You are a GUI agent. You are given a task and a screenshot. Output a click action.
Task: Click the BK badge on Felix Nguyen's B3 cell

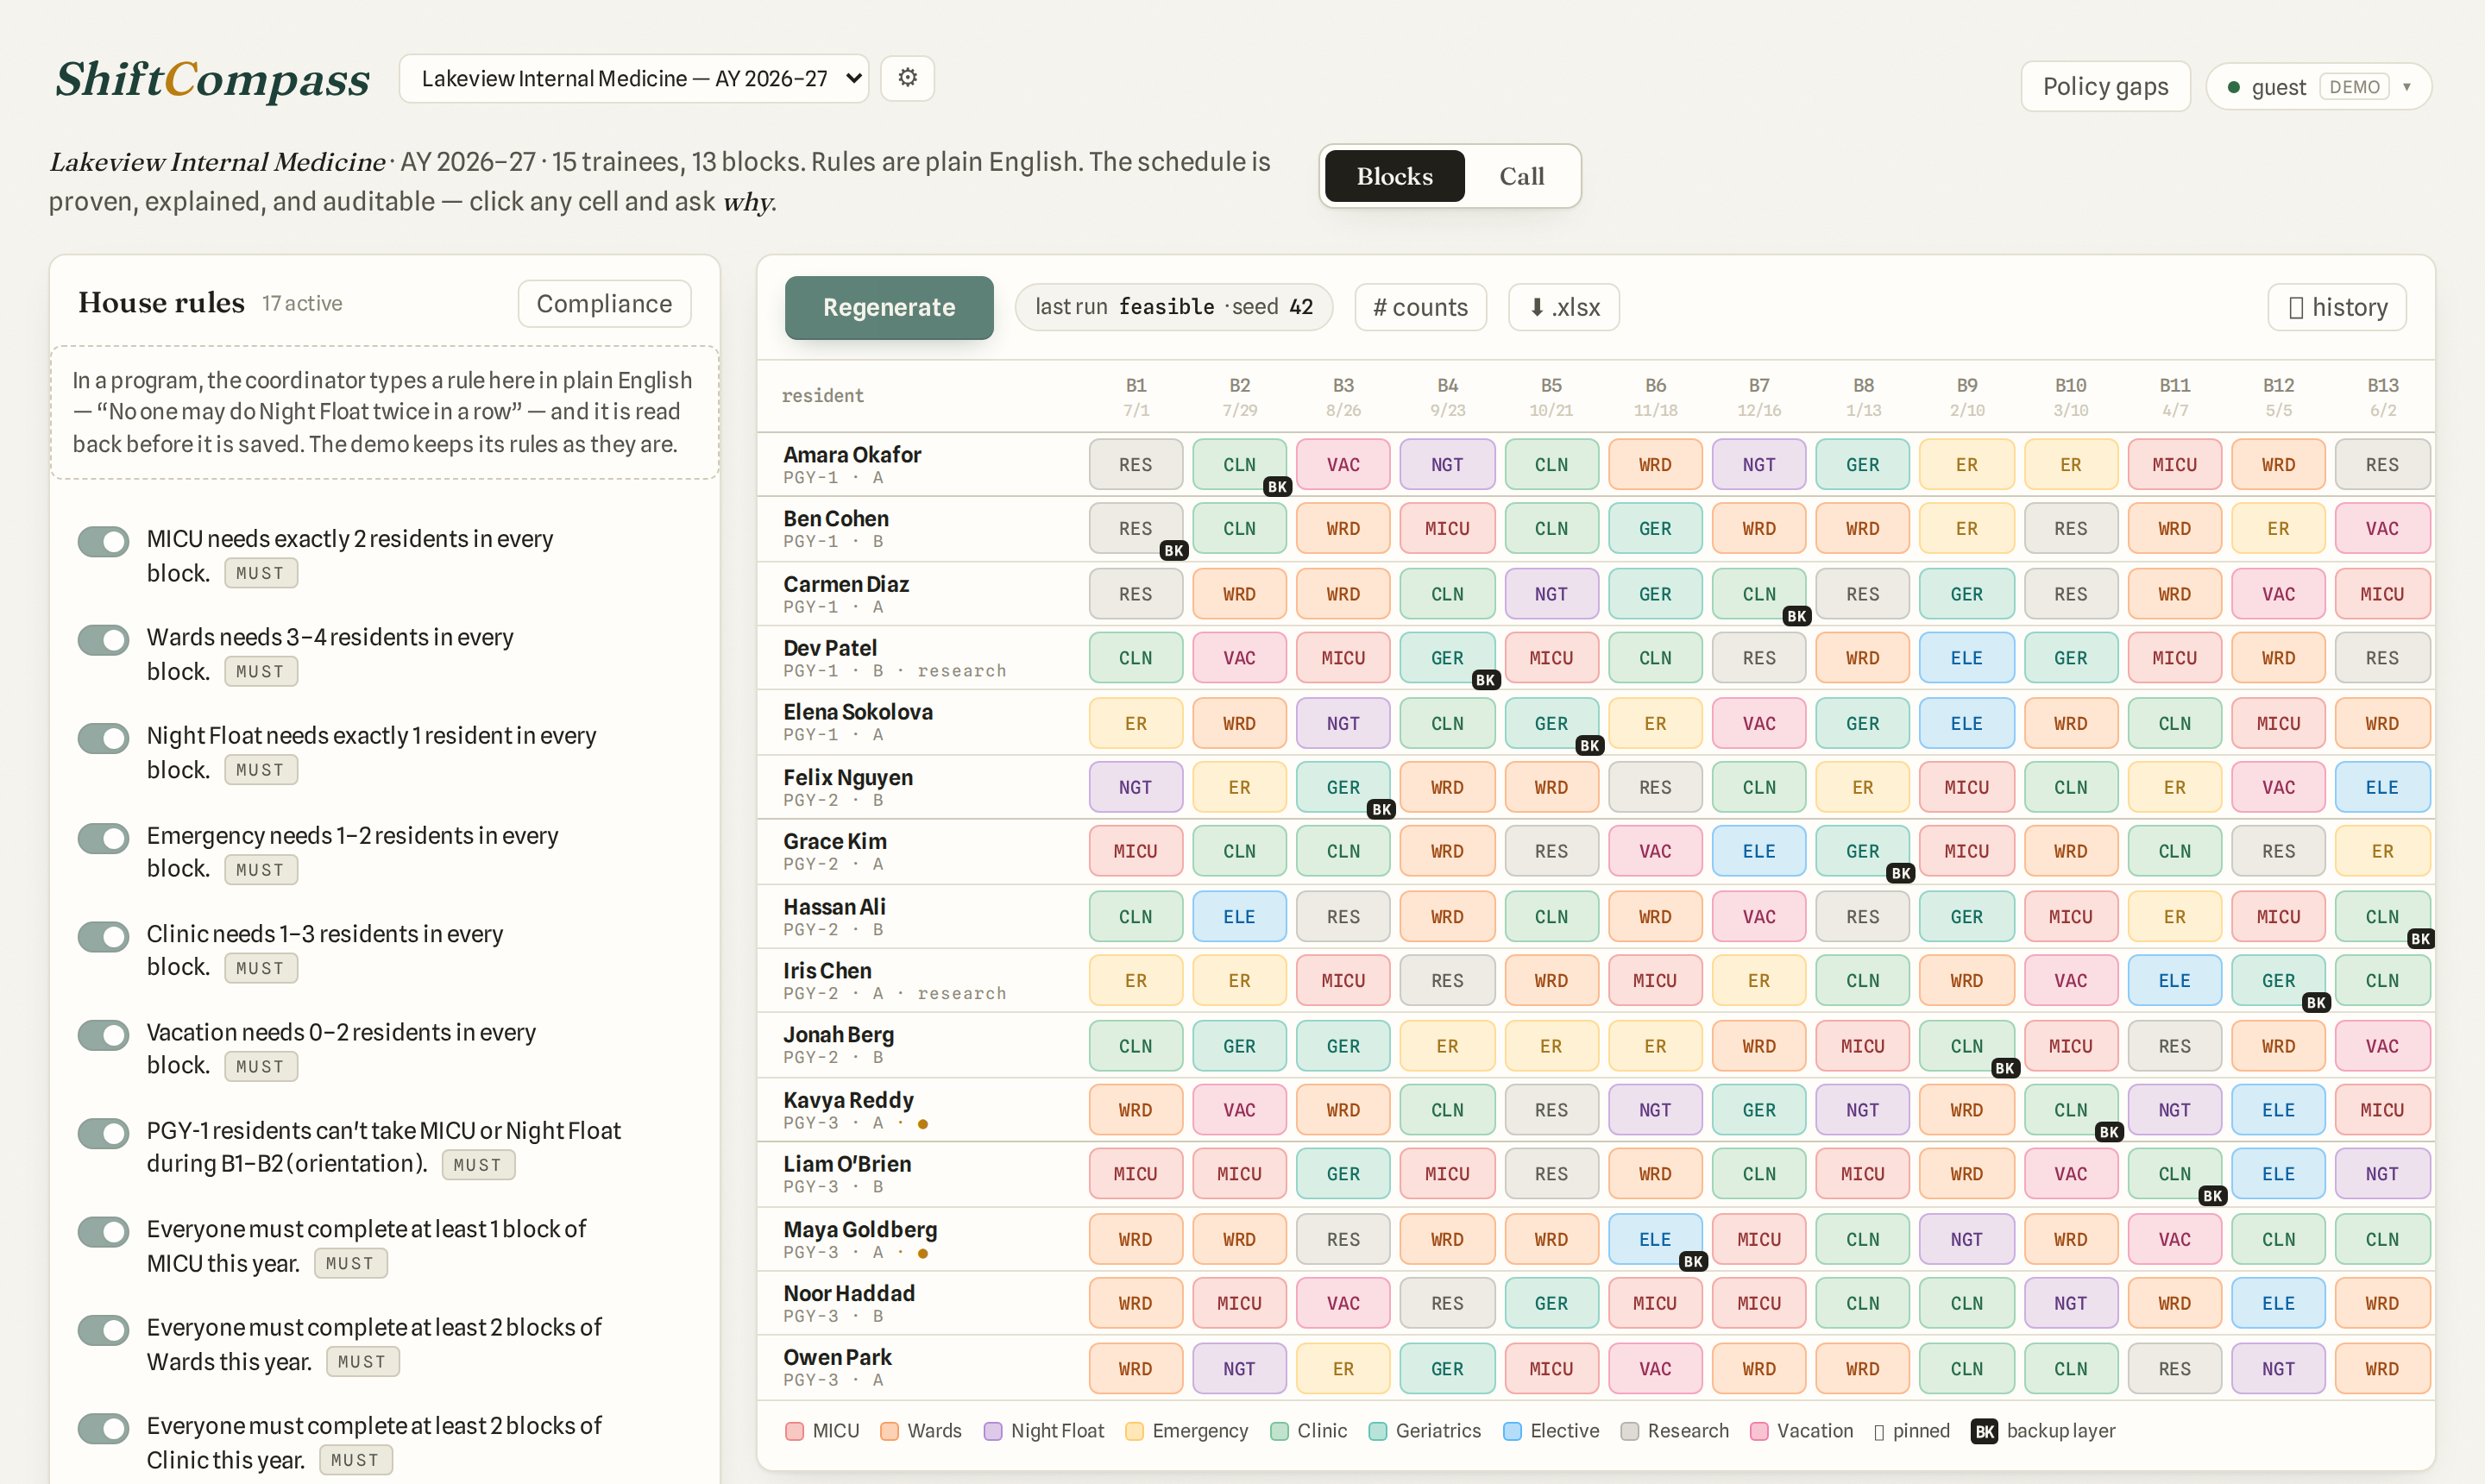(1381, 809)
